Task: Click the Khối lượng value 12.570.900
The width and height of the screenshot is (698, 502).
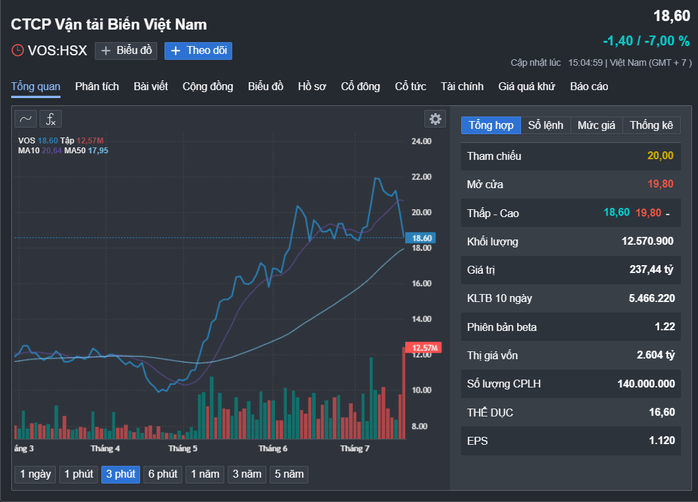Action: click(648, 241)
